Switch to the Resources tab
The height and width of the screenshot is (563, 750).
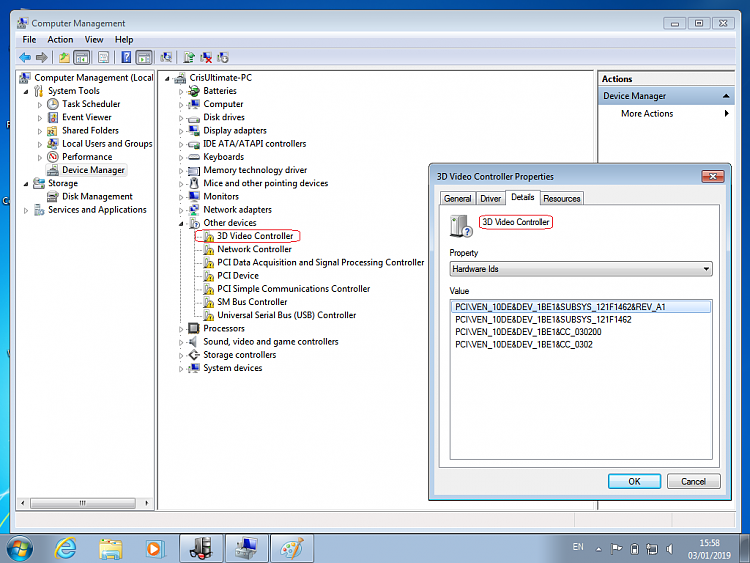pyautogui.click(x=562, y=199)
